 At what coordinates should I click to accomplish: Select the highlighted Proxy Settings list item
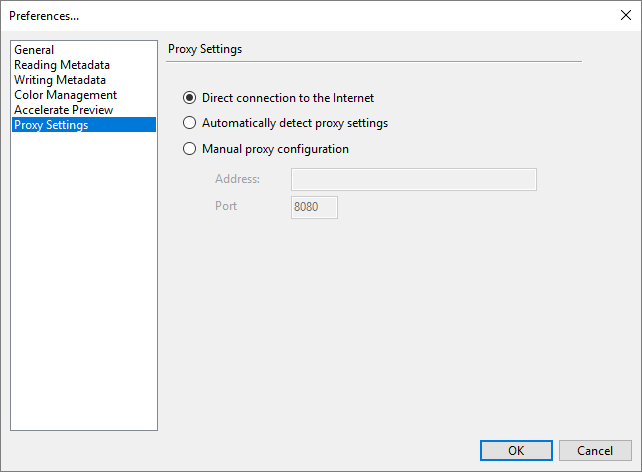(x=51, y=125)
